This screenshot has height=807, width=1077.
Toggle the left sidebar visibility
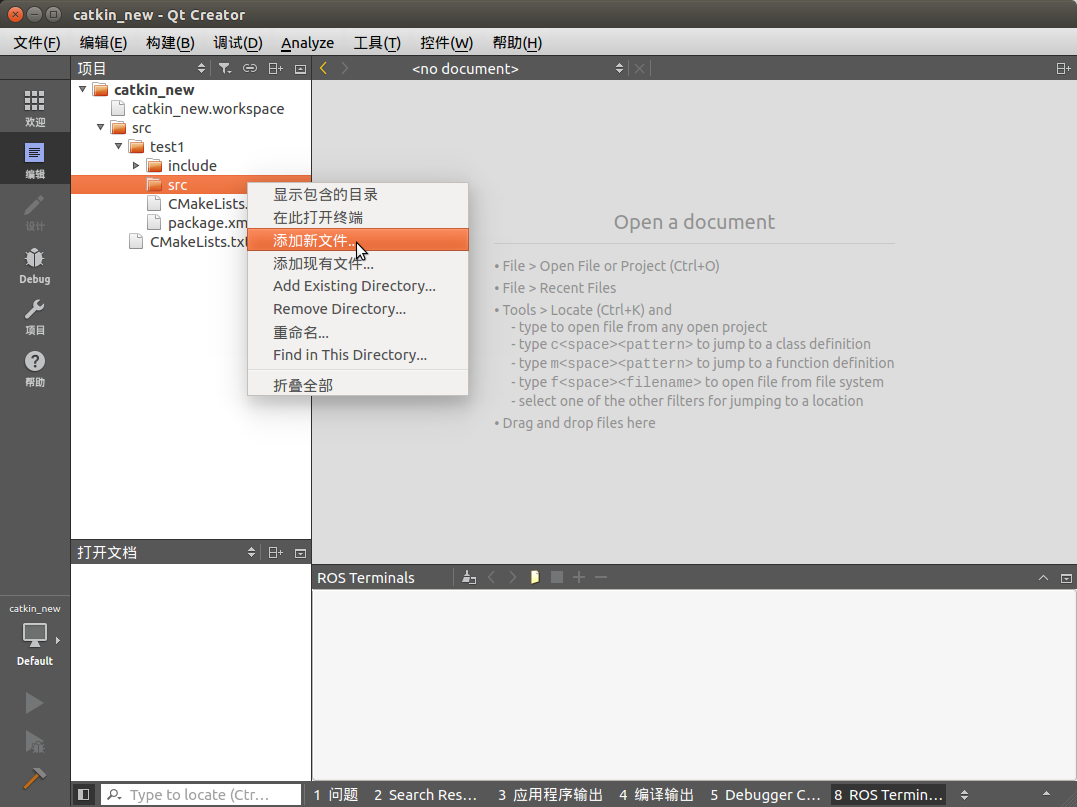pos(83,795)
